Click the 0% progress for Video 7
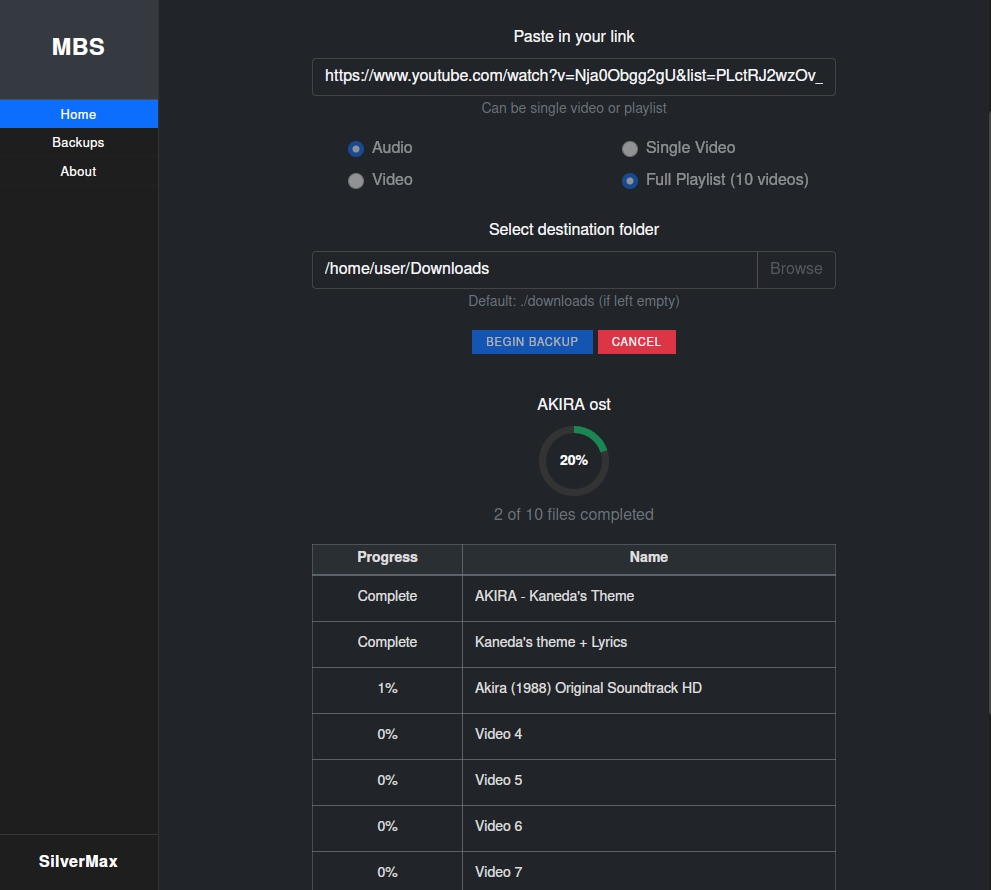 [387, 872]
